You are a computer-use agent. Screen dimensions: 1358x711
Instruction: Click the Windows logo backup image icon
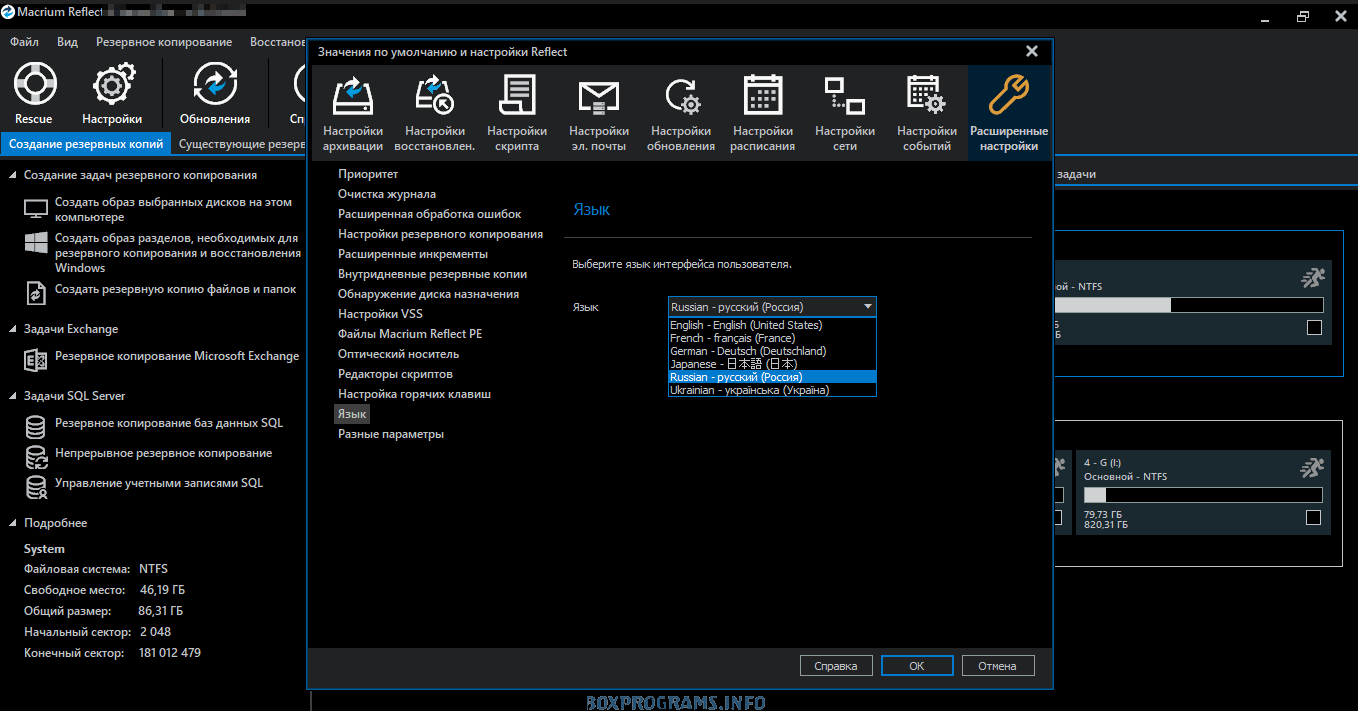tap(36, 242)
